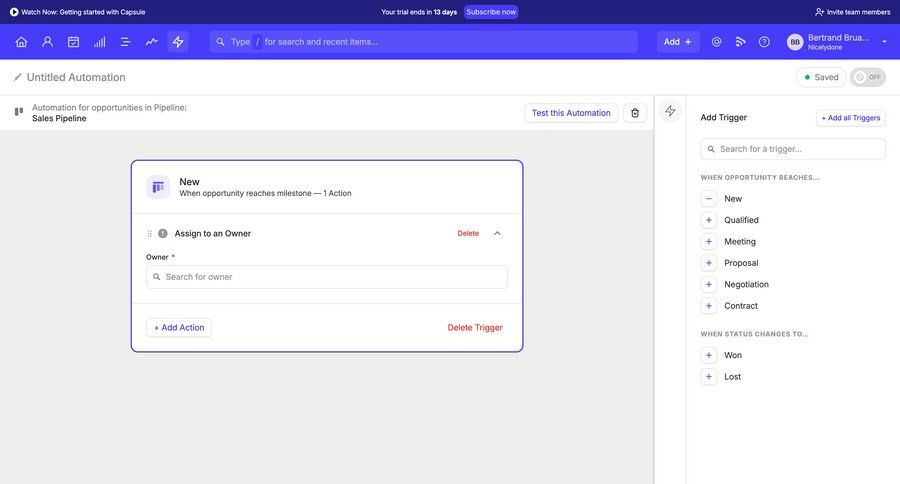900x484 pixels.
Task: Click the Subscribe now link
Action: 491,12
